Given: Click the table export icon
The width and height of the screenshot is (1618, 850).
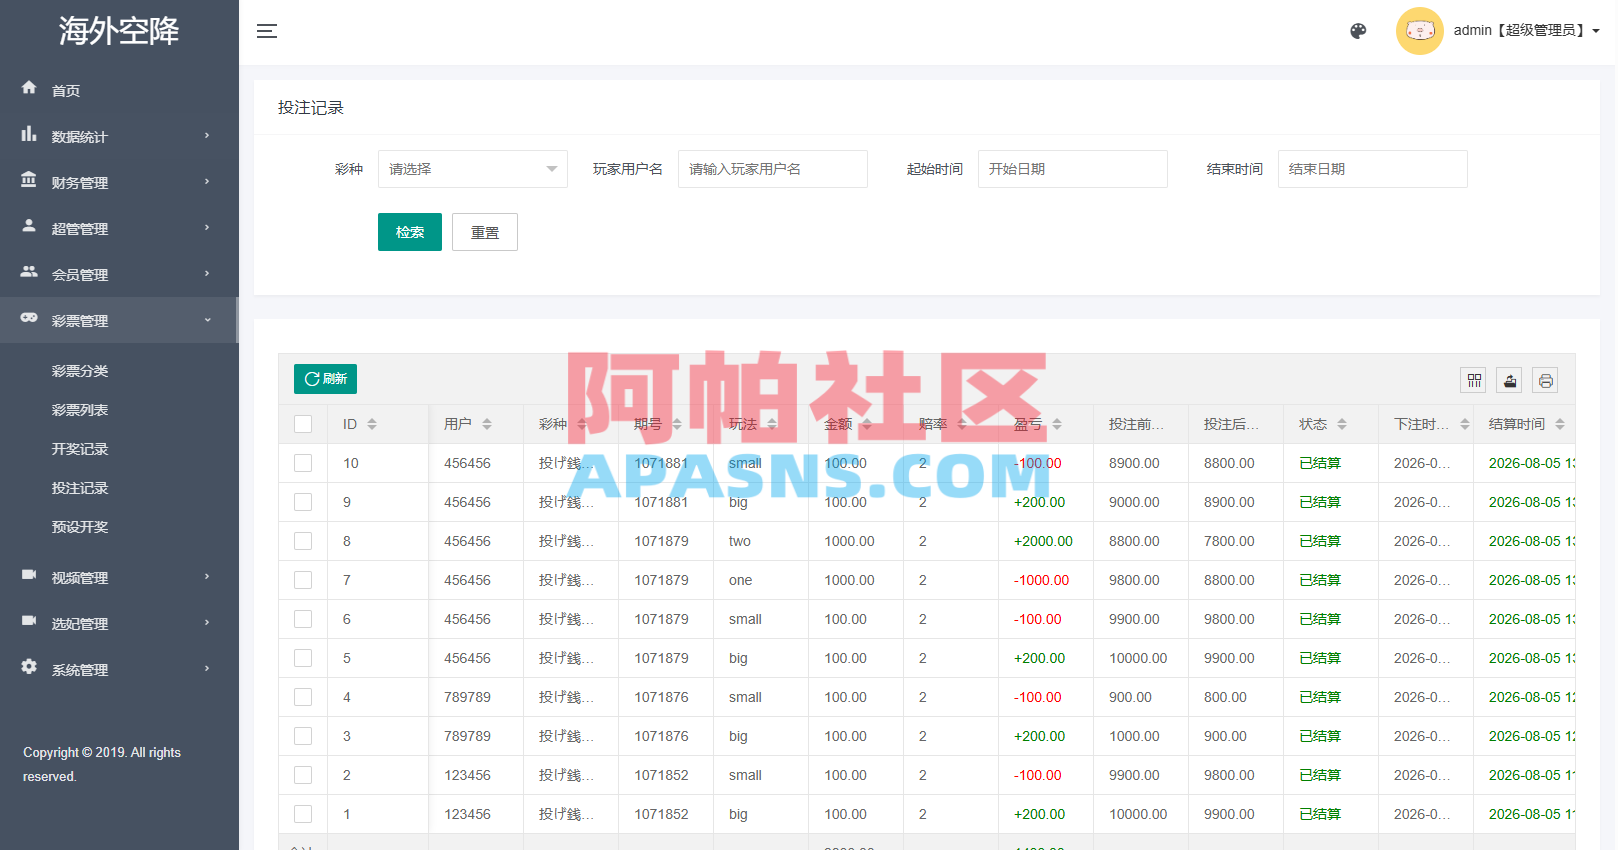Looking at the screenshot, I should point(1510,380).
